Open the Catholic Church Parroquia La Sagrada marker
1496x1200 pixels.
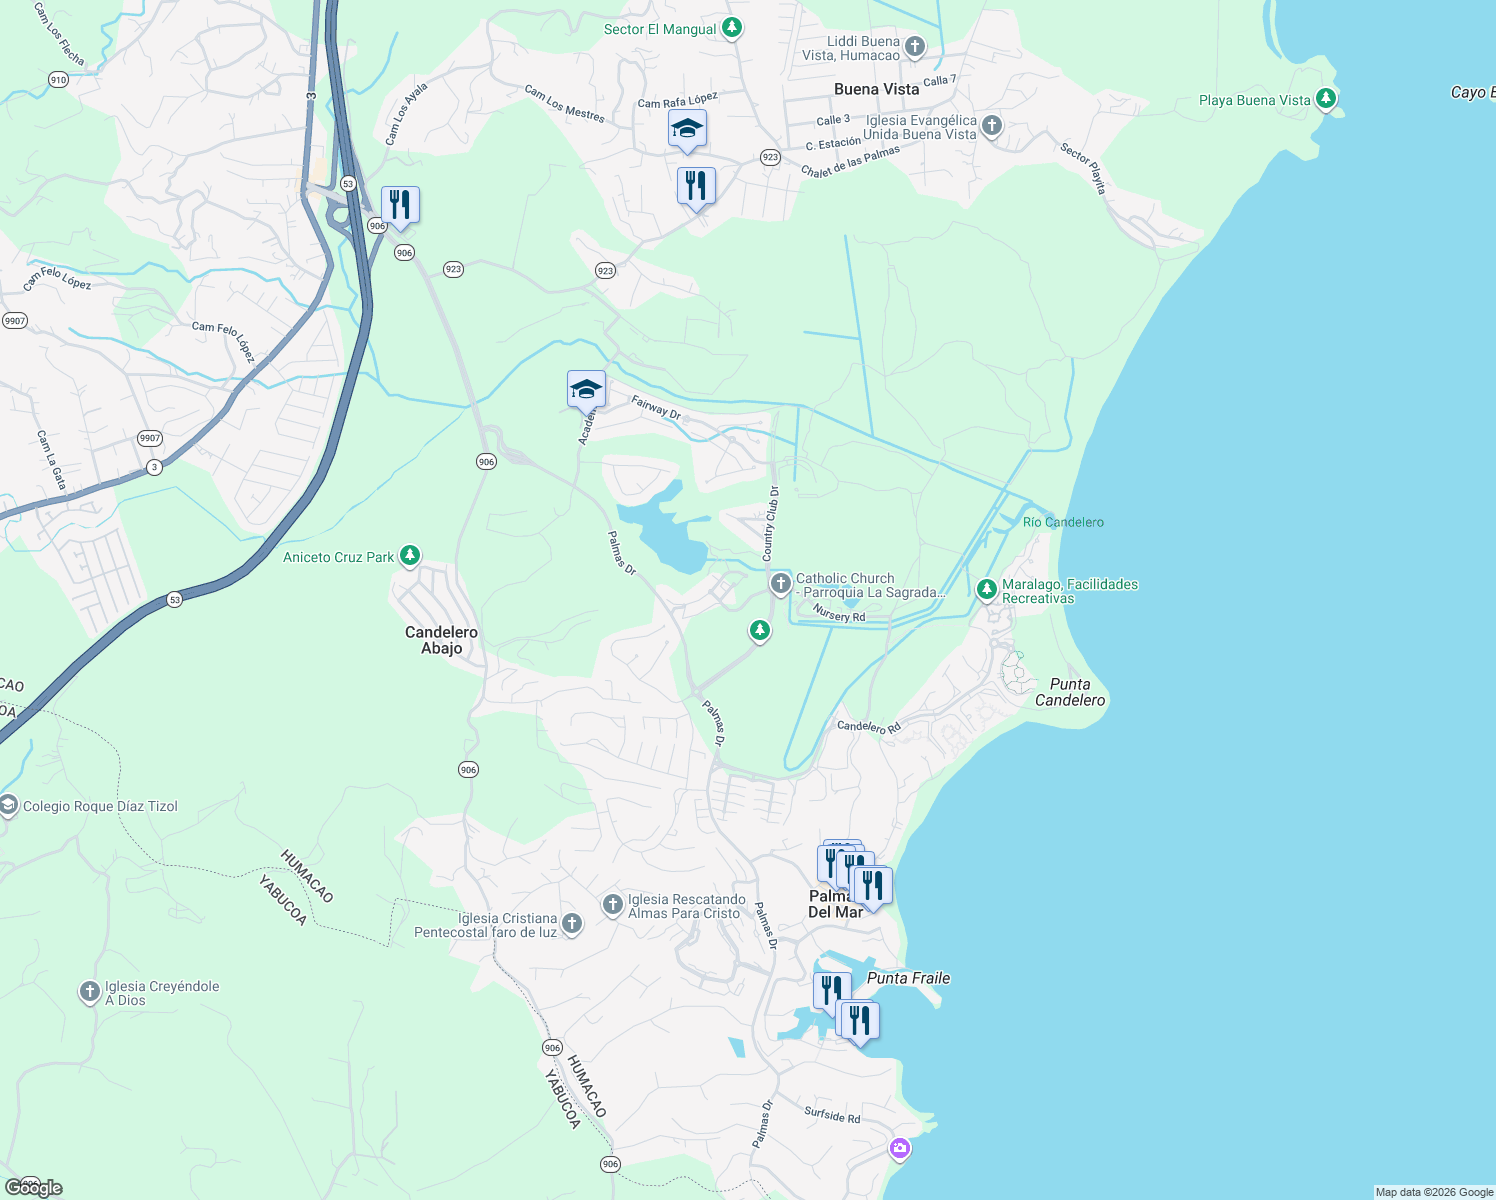[779, 583]
